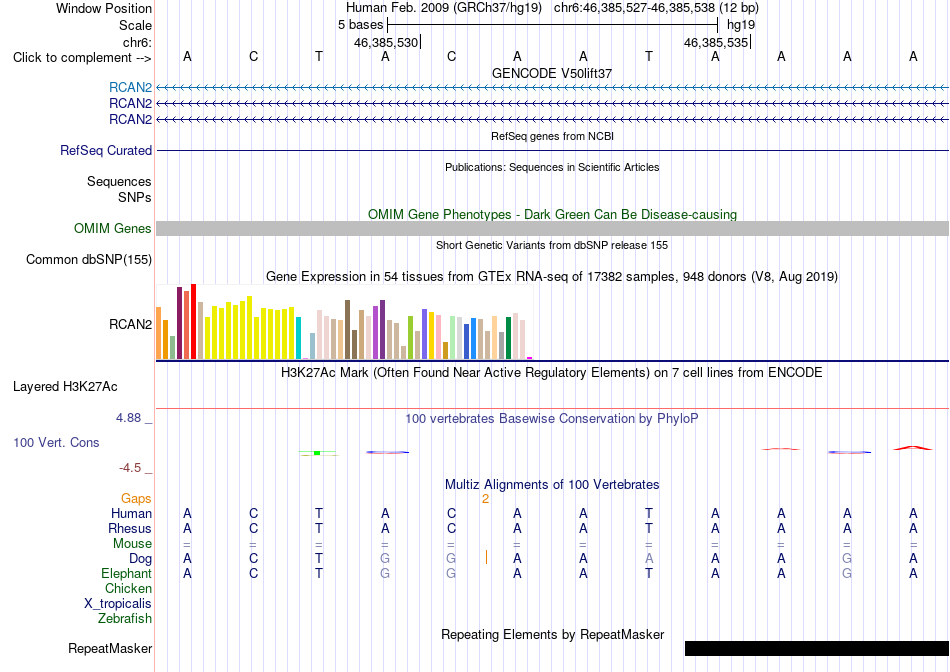Image resolution: width=950 pixels, height=672 pixels.
Task: Click the tallest red bar in GTEx chart
Action: [193, 322]
